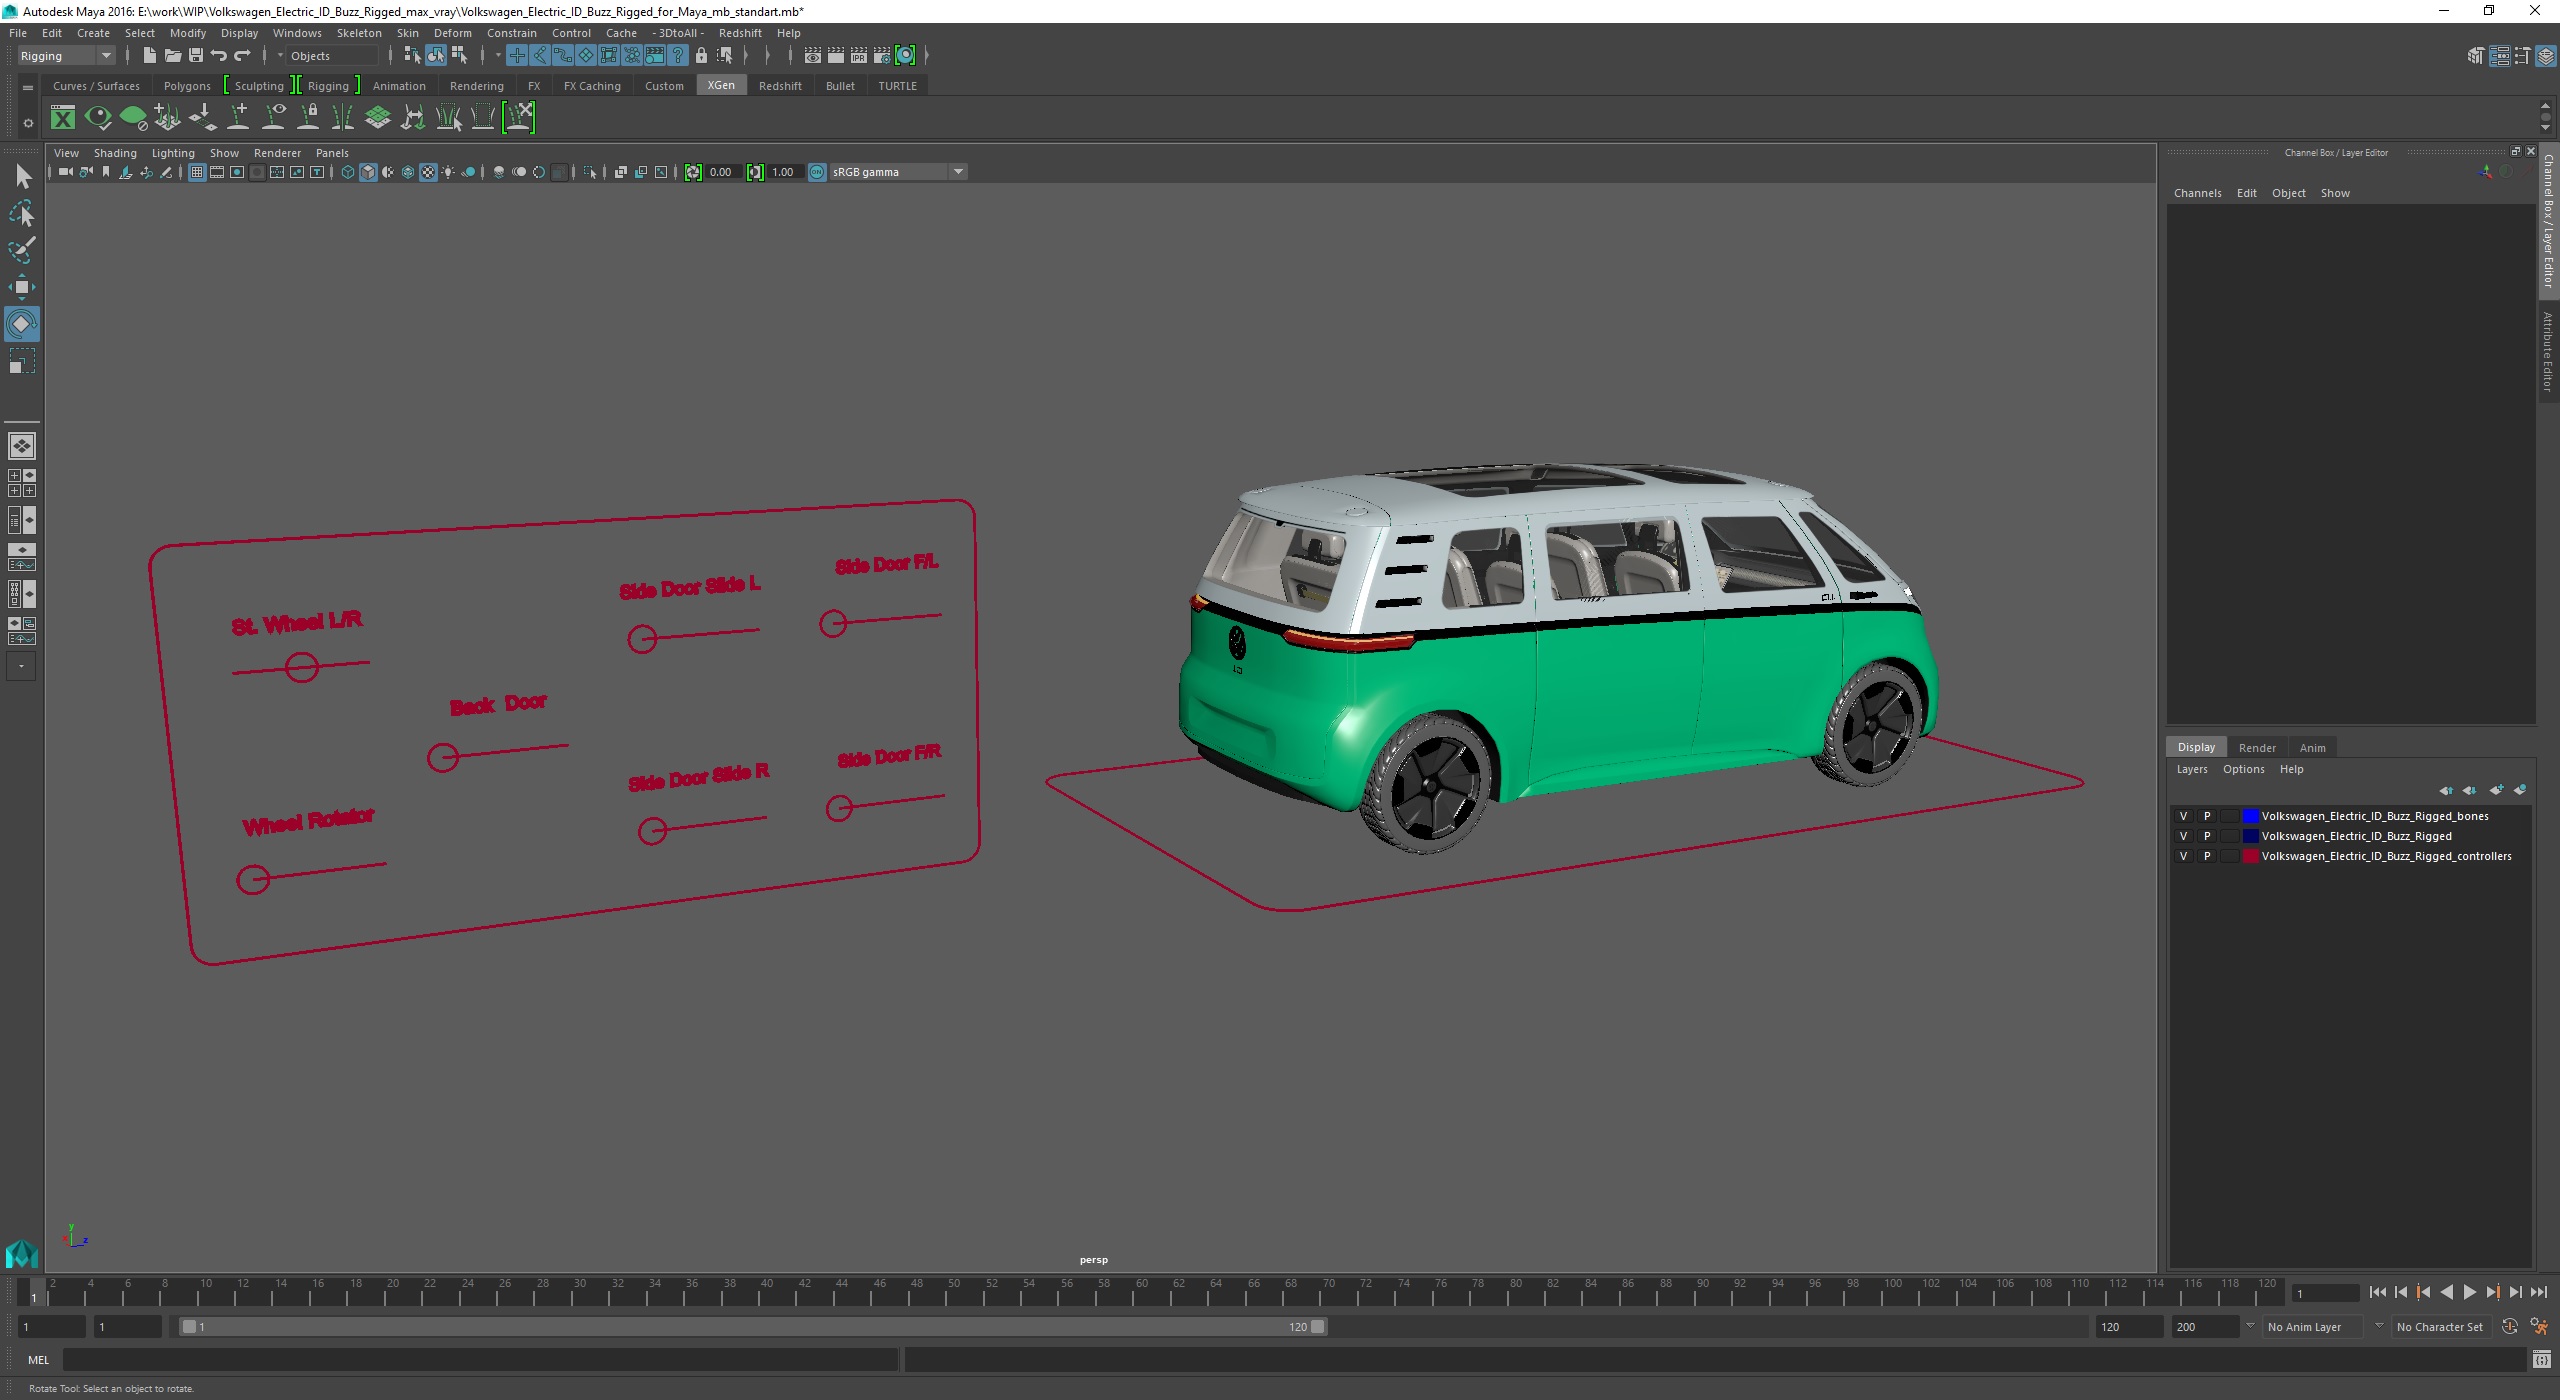Click create new layer icon
Image resolution: width=2560 pixels, height=1400 pixels.
click(2496, 790)
